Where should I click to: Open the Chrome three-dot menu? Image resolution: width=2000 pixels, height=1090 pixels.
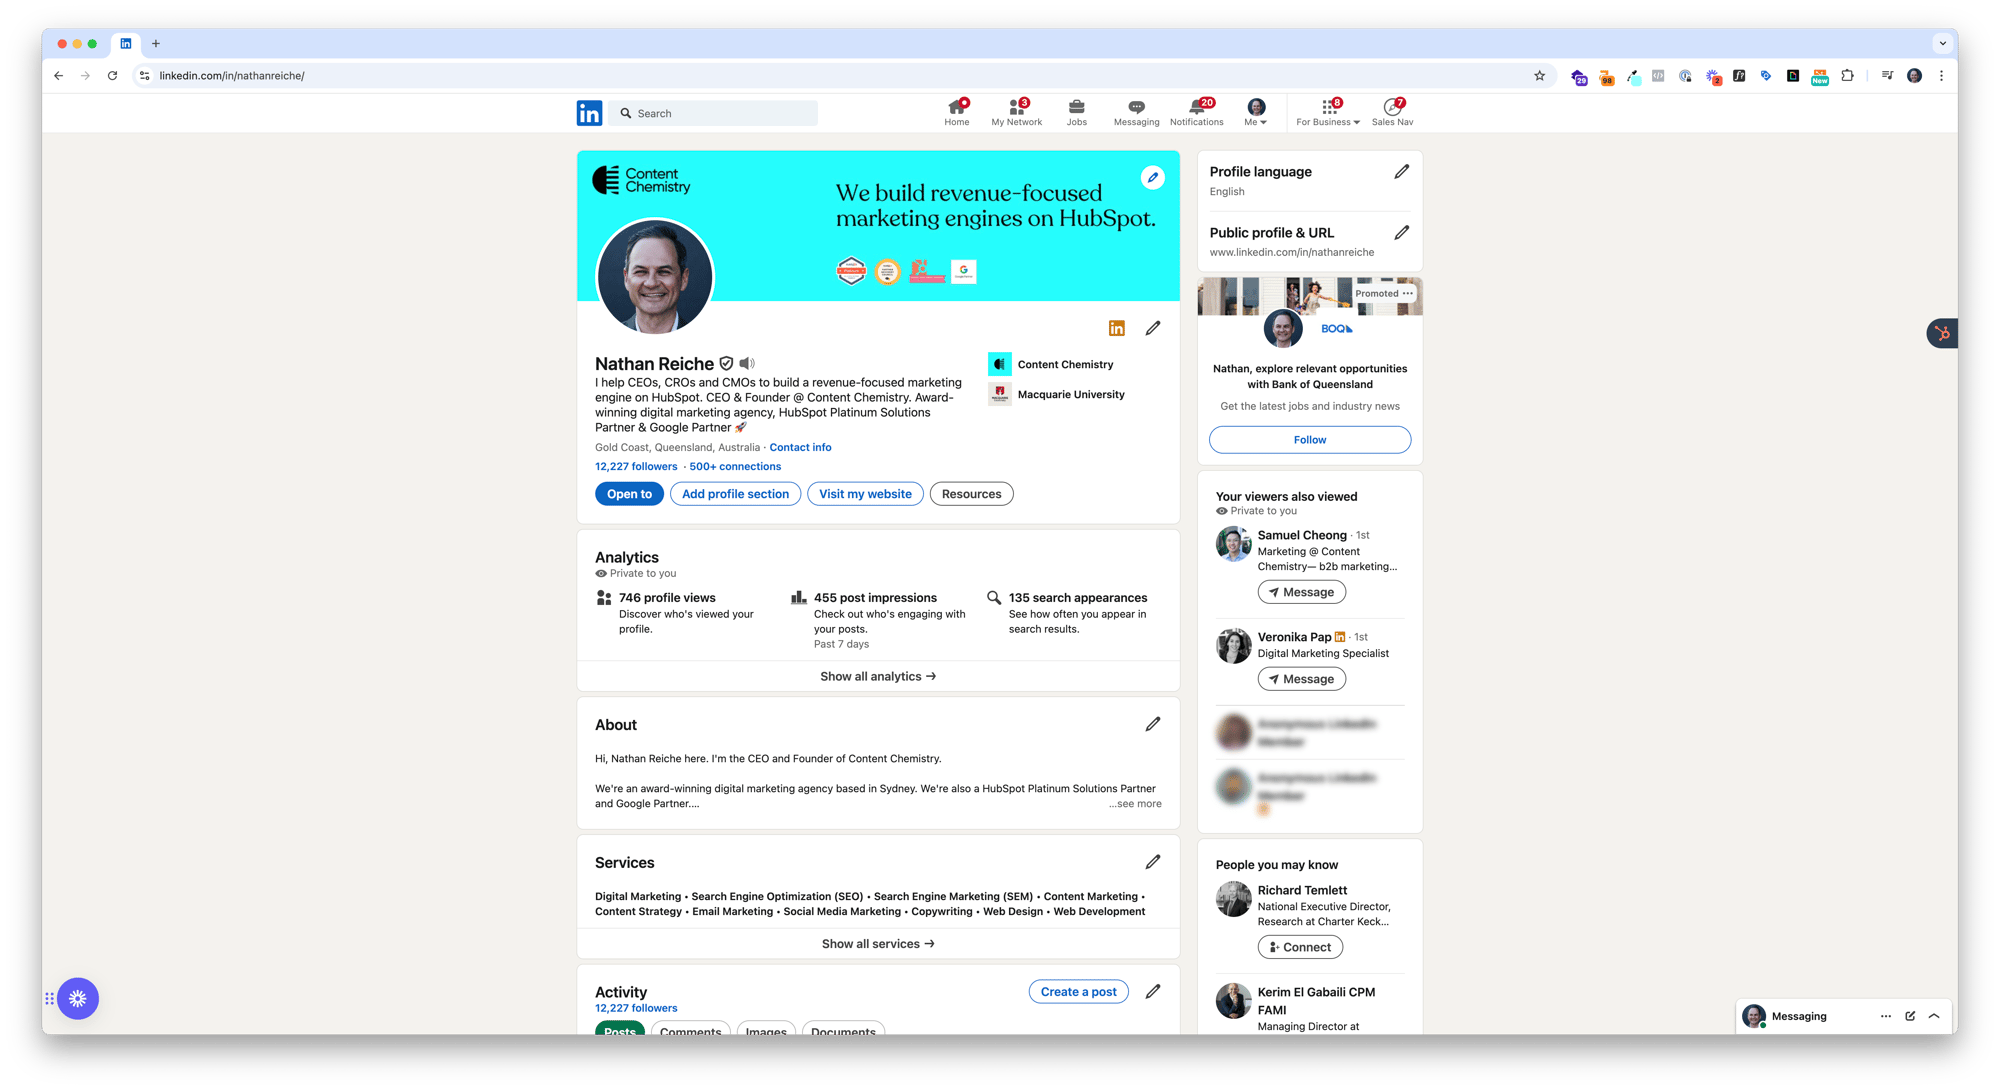pos(1941,75)
